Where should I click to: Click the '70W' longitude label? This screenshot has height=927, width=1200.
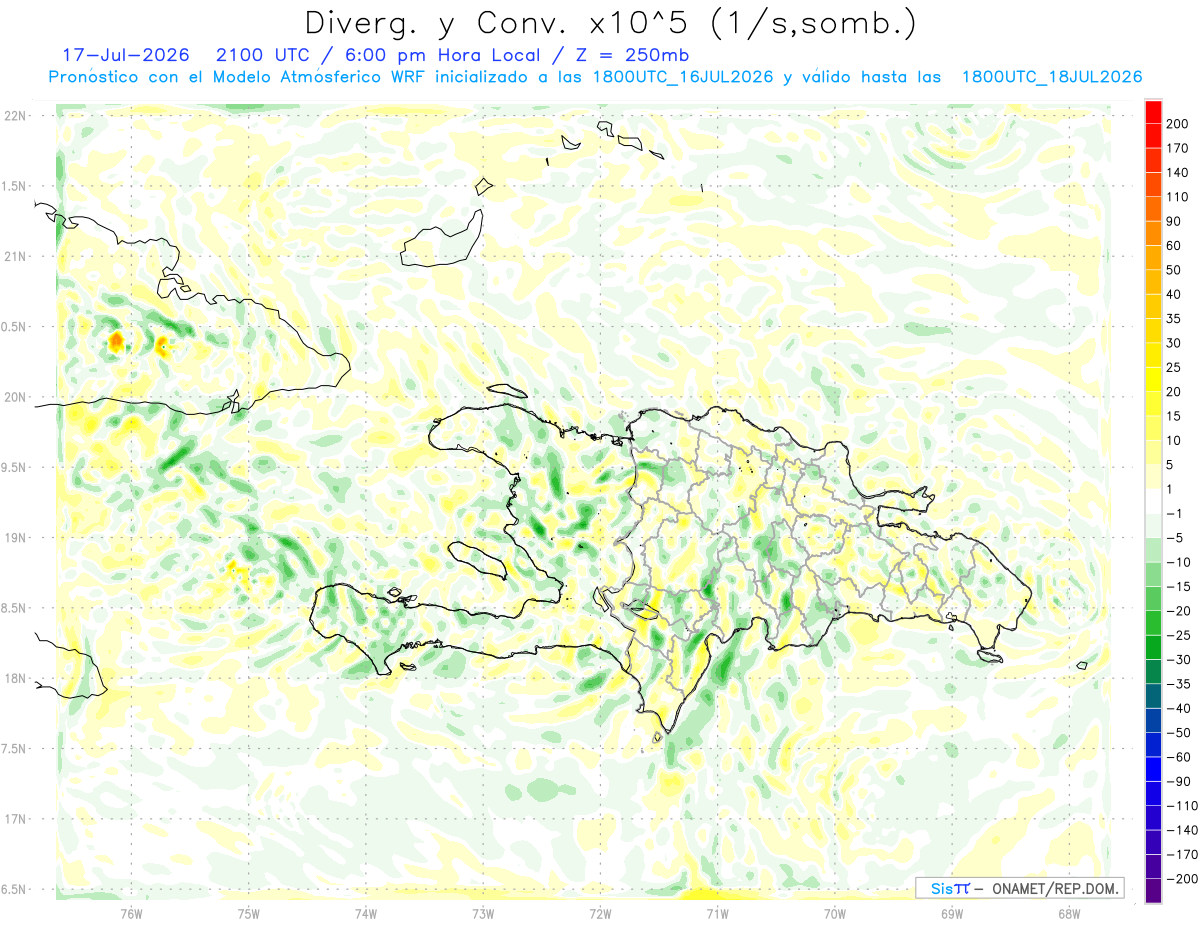coord(835,913)
